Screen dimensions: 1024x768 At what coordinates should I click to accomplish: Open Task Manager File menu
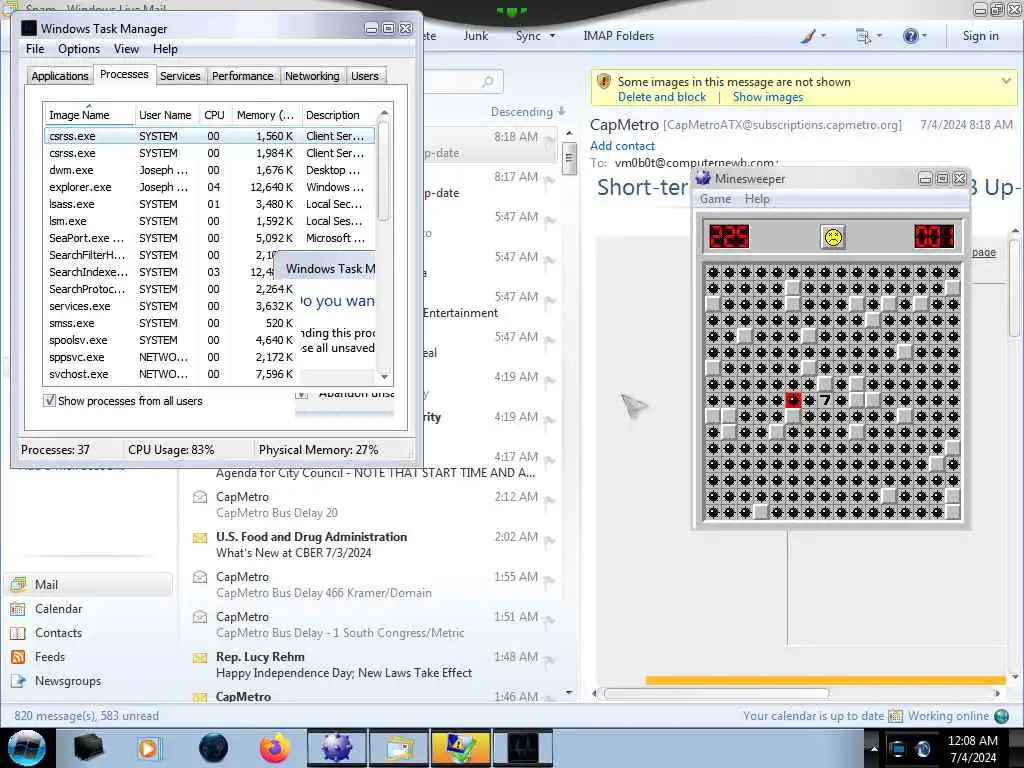pos(35,49)
